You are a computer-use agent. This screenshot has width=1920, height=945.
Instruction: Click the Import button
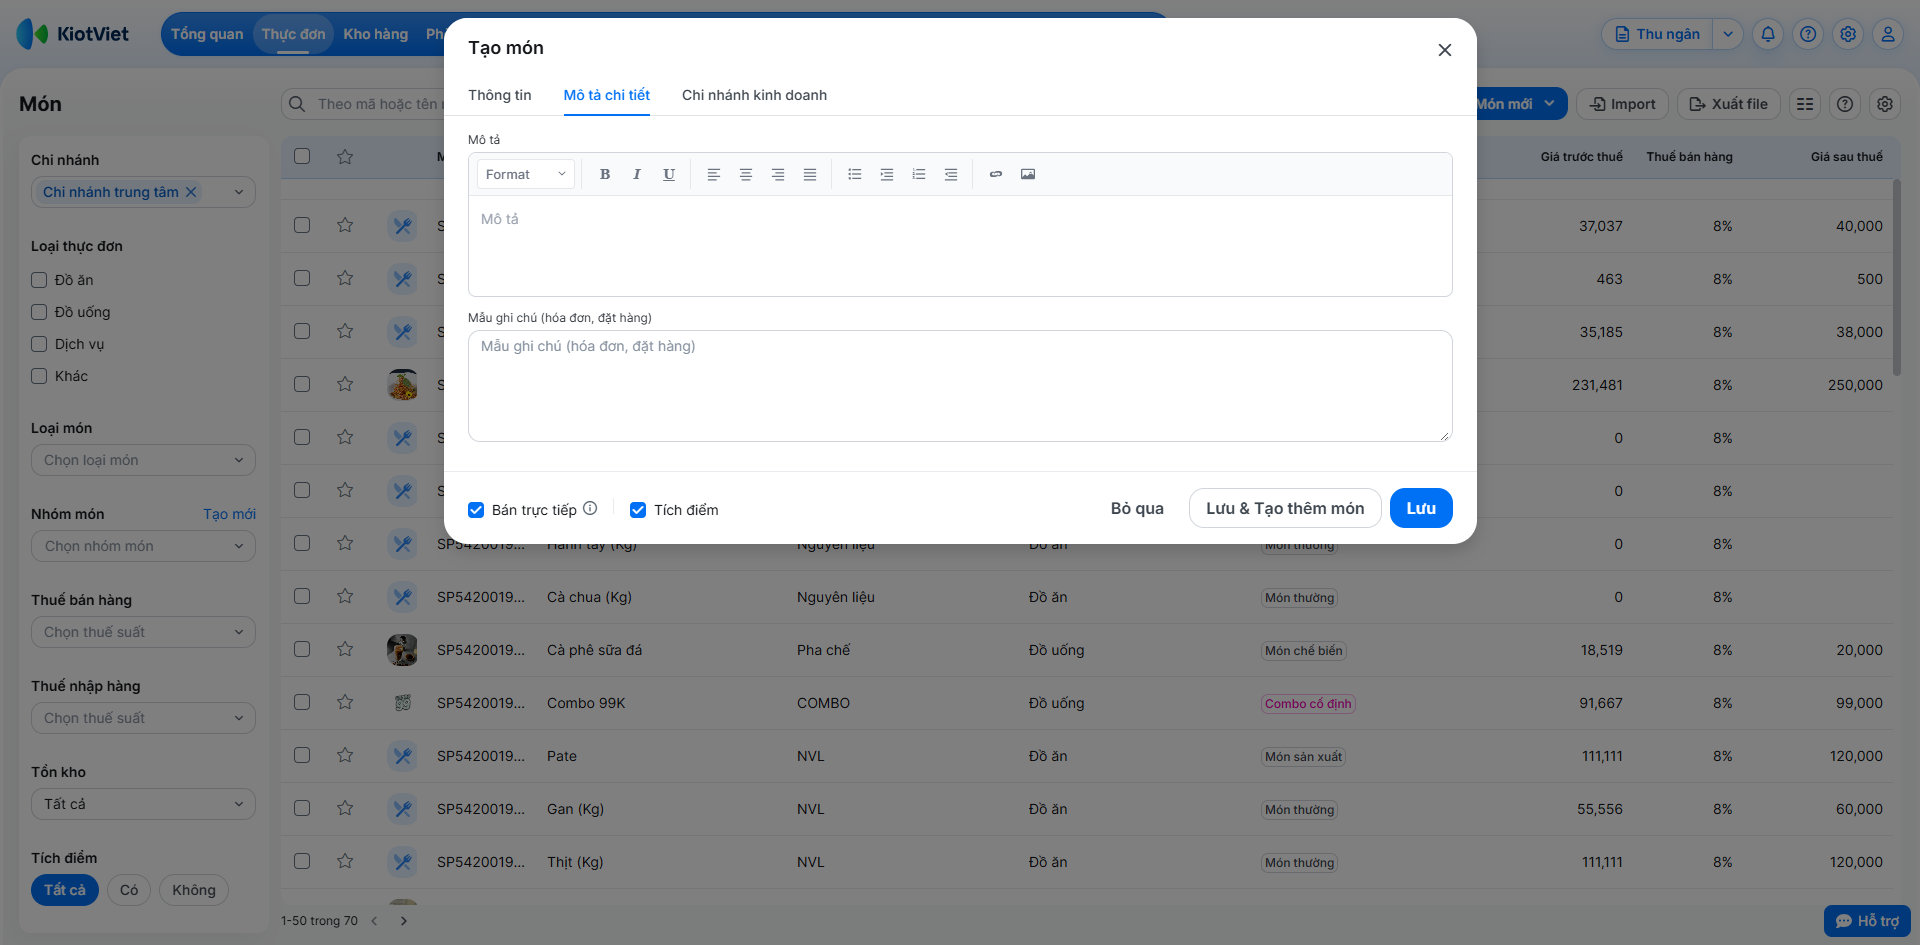1623,104
